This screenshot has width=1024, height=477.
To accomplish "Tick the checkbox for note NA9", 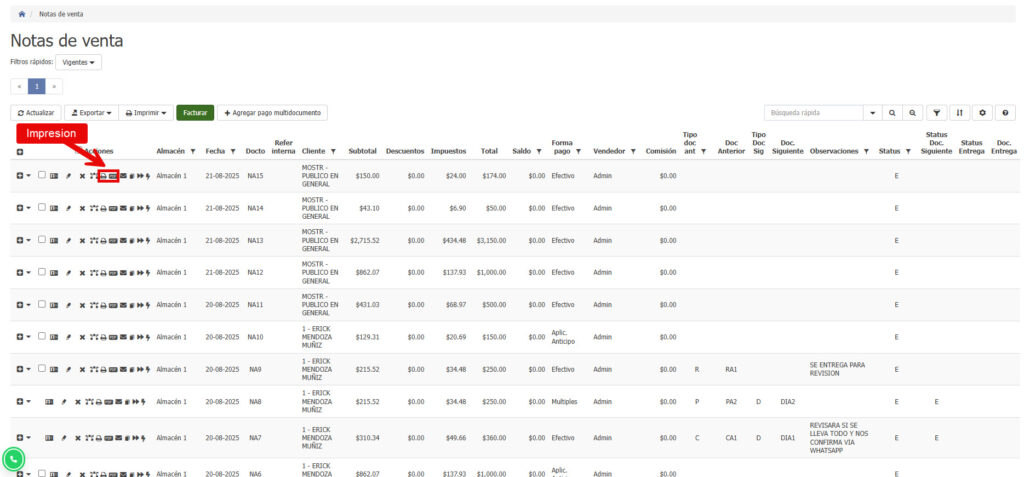I will coord(42,369).
